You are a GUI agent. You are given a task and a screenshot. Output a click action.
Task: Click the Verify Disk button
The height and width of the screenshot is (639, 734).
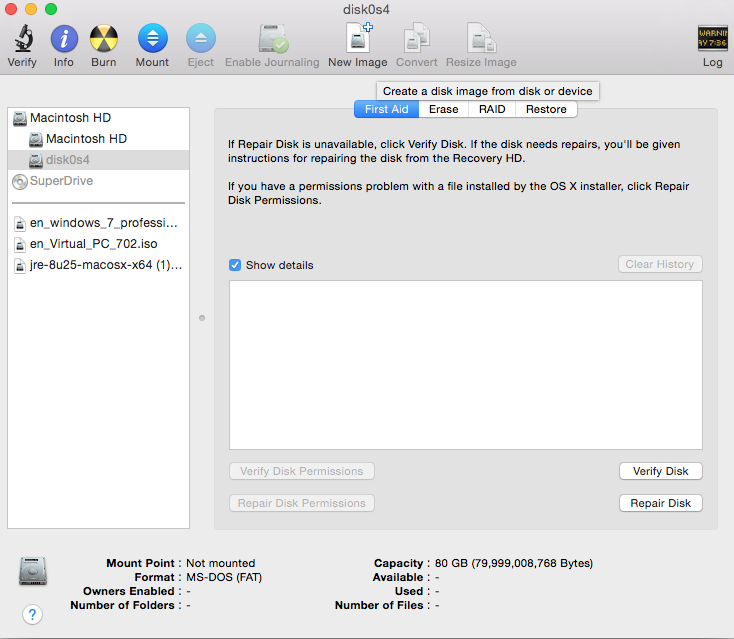(x=661, y=471)
